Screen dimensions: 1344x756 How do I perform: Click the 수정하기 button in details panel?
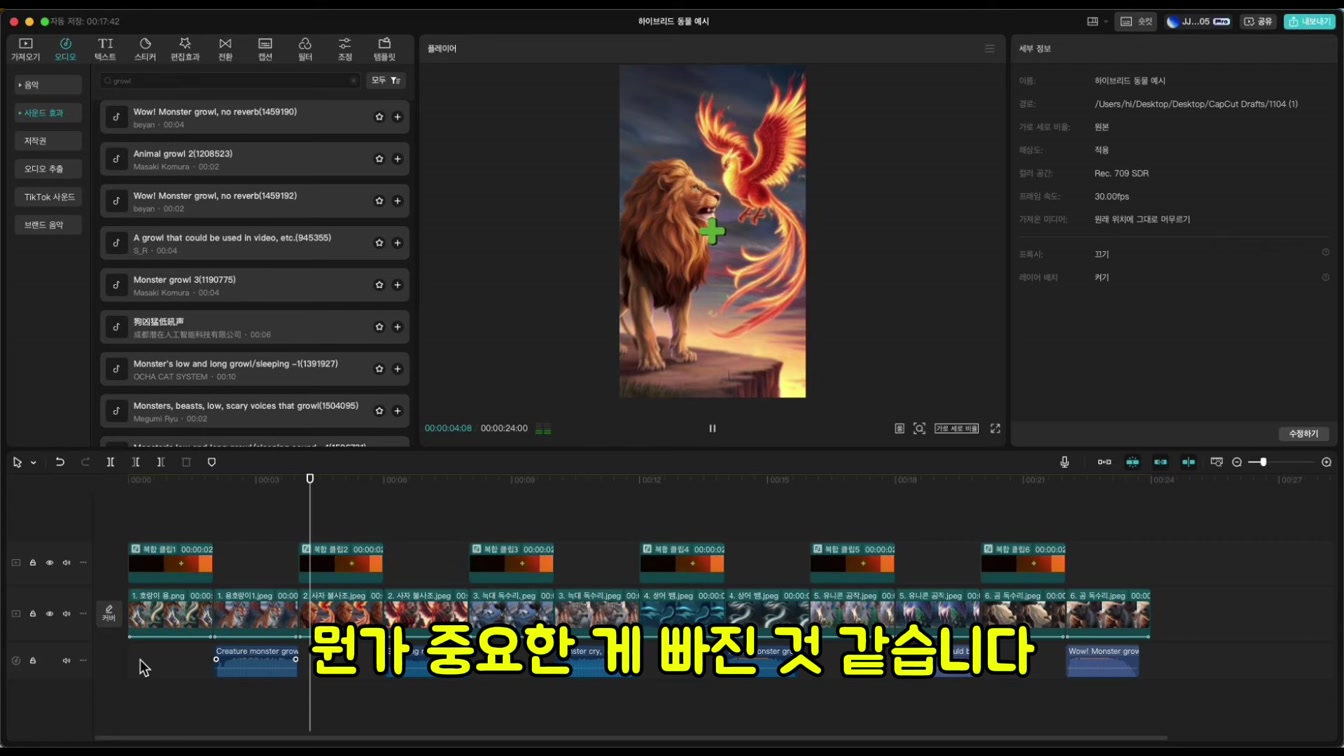1303,434
